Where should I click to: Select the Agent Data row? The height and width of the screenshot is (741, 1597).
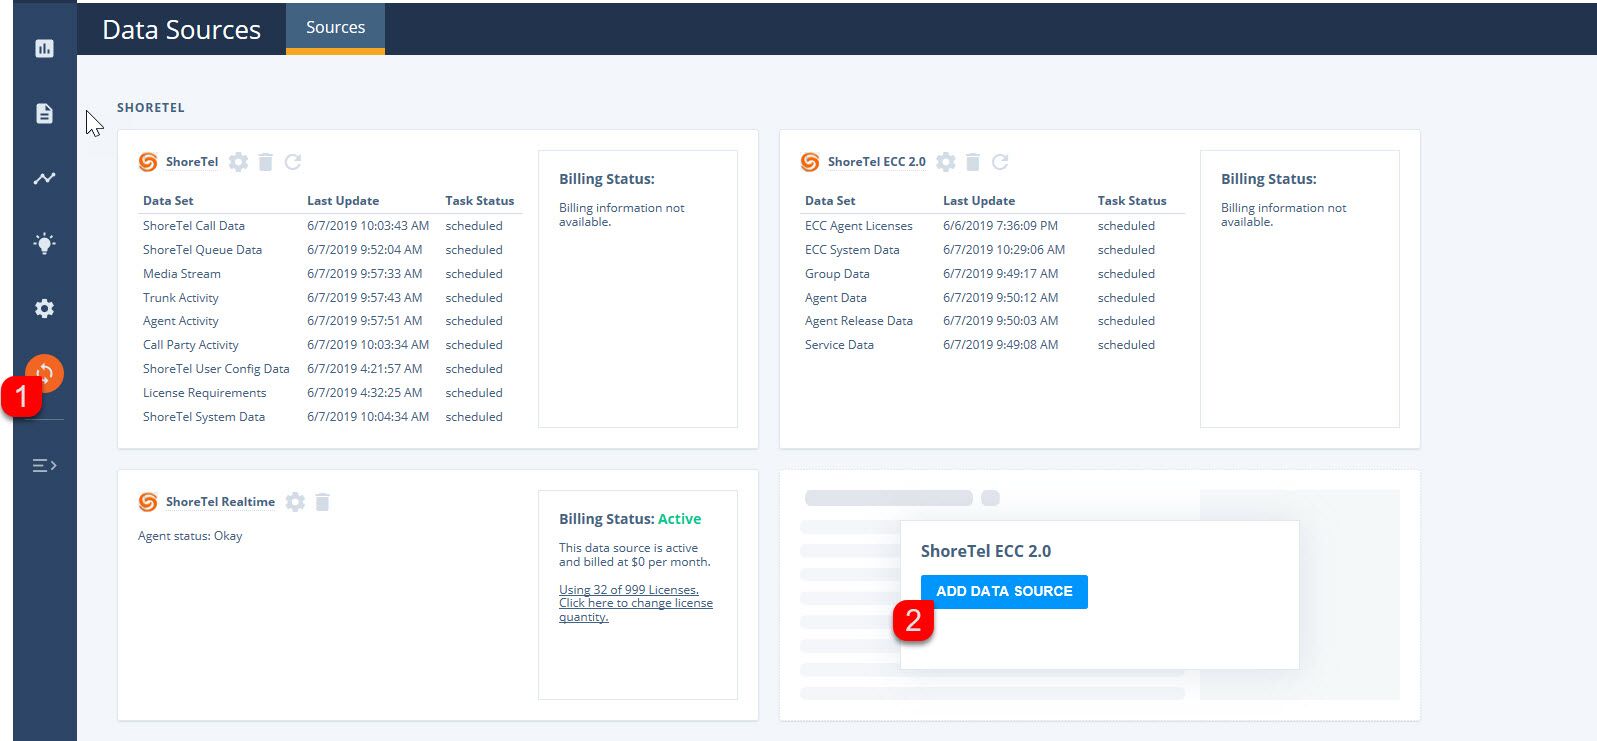coord(993,298)
